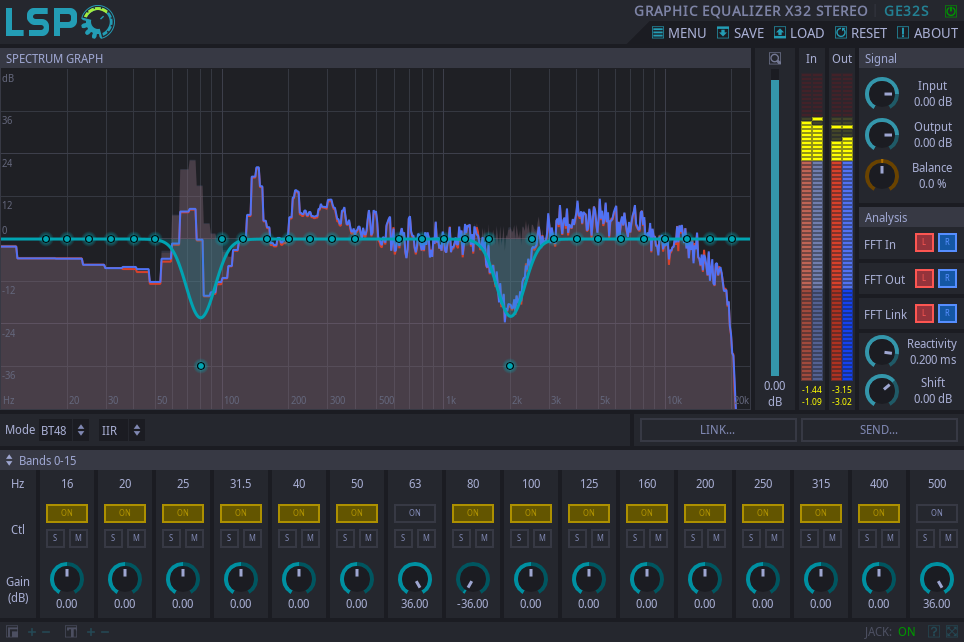Open the ABOUT menu item
Viewport: 964px width, 642px height.
point(928,33)
